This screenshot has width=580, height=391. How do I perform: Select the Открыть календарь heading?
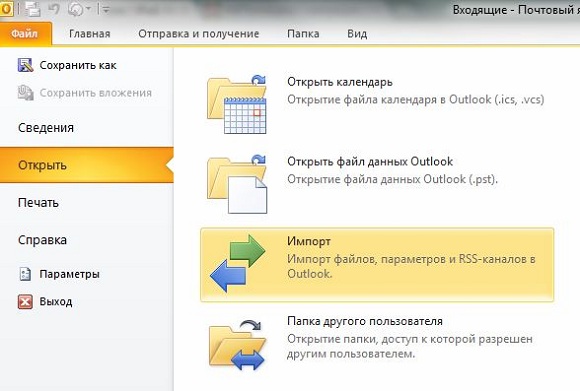pos(340,82)
